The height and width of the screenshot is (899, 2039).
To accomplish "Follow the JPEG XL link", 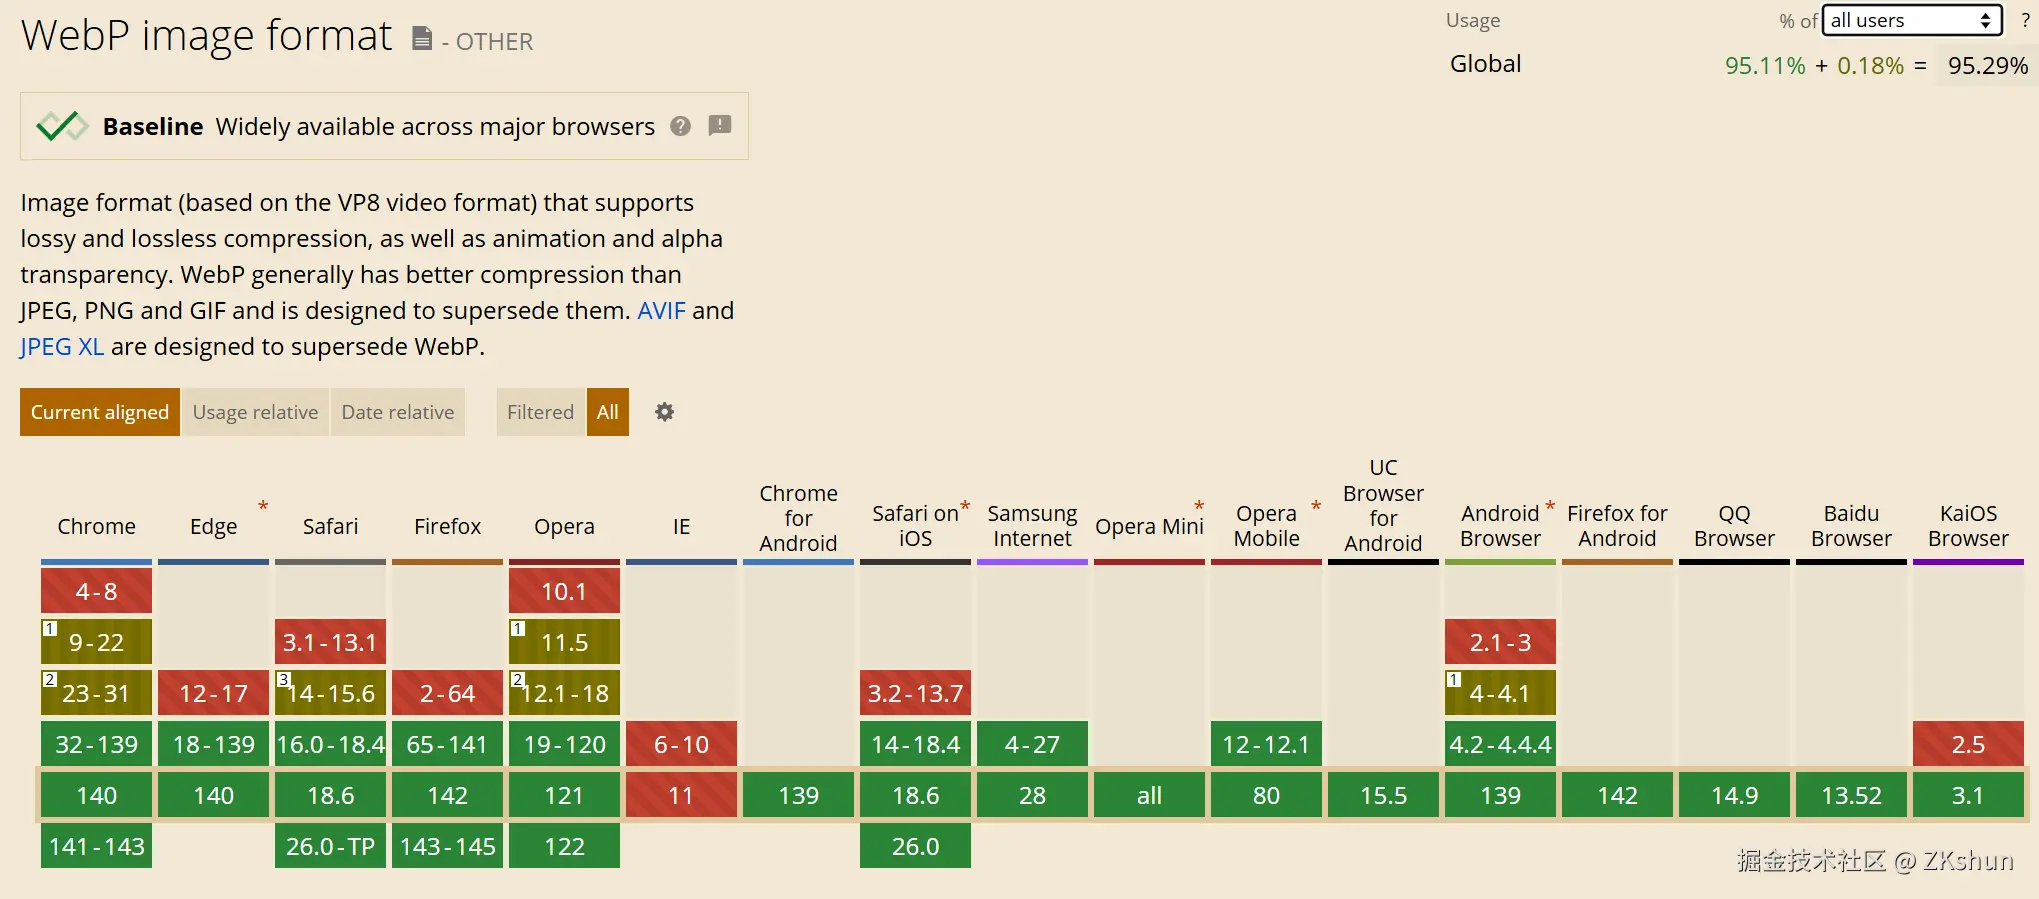I will (x=62, y=346).
